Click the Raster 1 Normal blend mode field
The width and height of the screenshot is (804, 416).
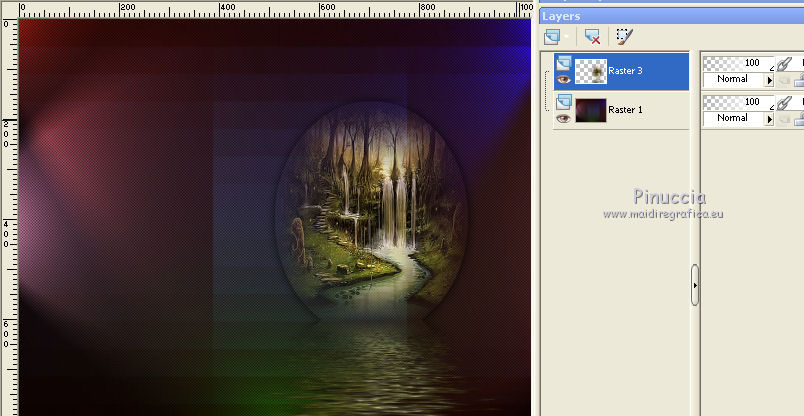tap(733, 118)
